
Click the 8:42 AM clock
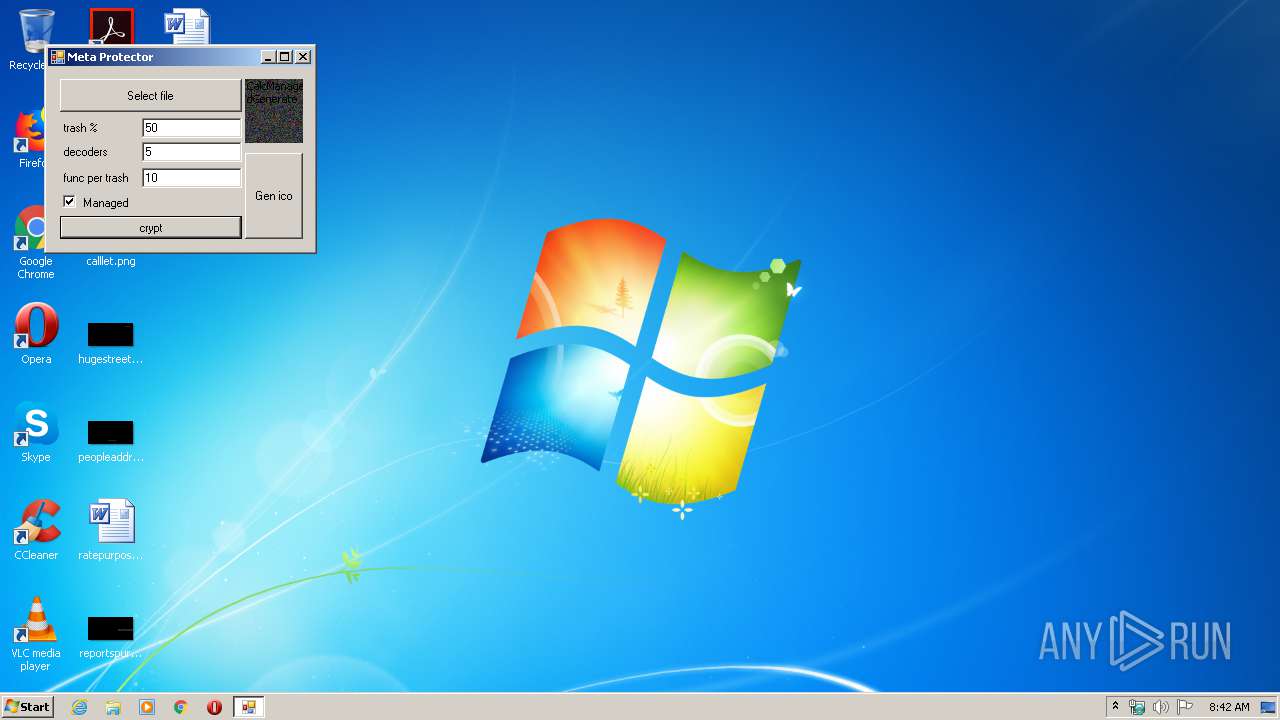click(x=1229, y=707)
